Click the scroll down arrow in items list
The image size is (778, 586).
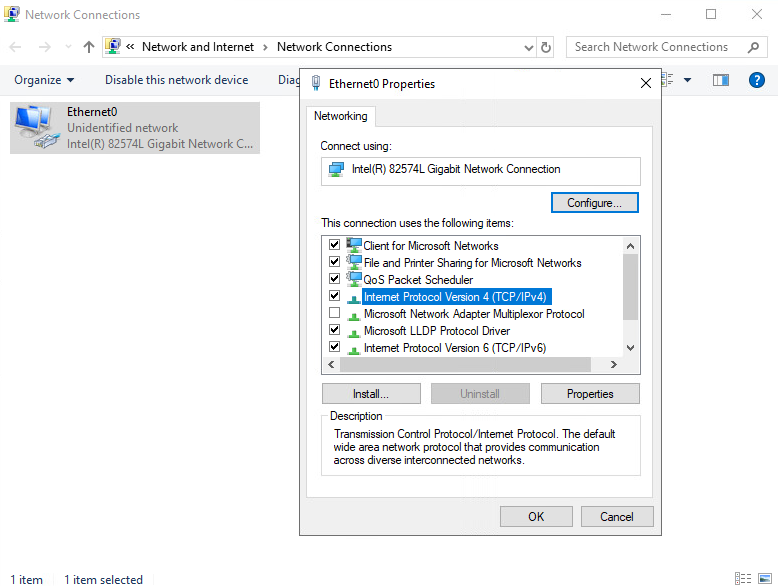pyautogui.click(x=630, y=348)
